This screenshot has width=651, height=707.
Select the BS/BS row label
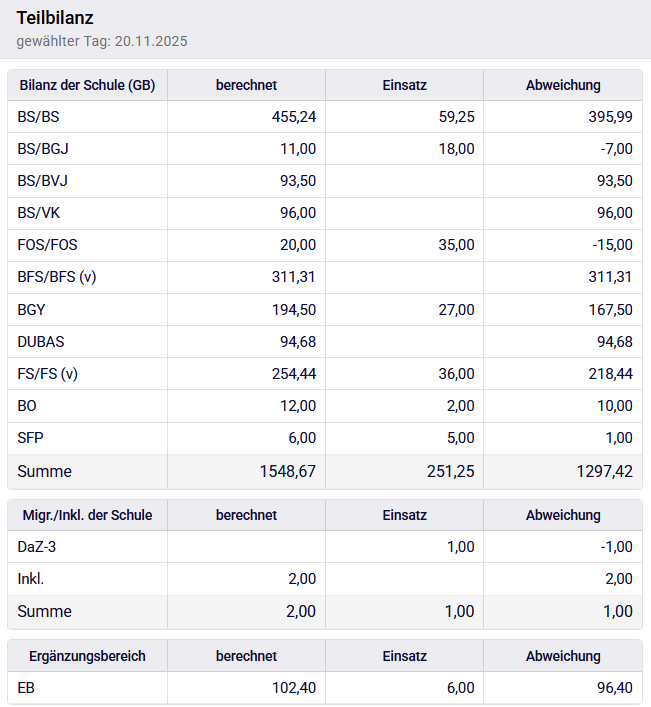39,117
